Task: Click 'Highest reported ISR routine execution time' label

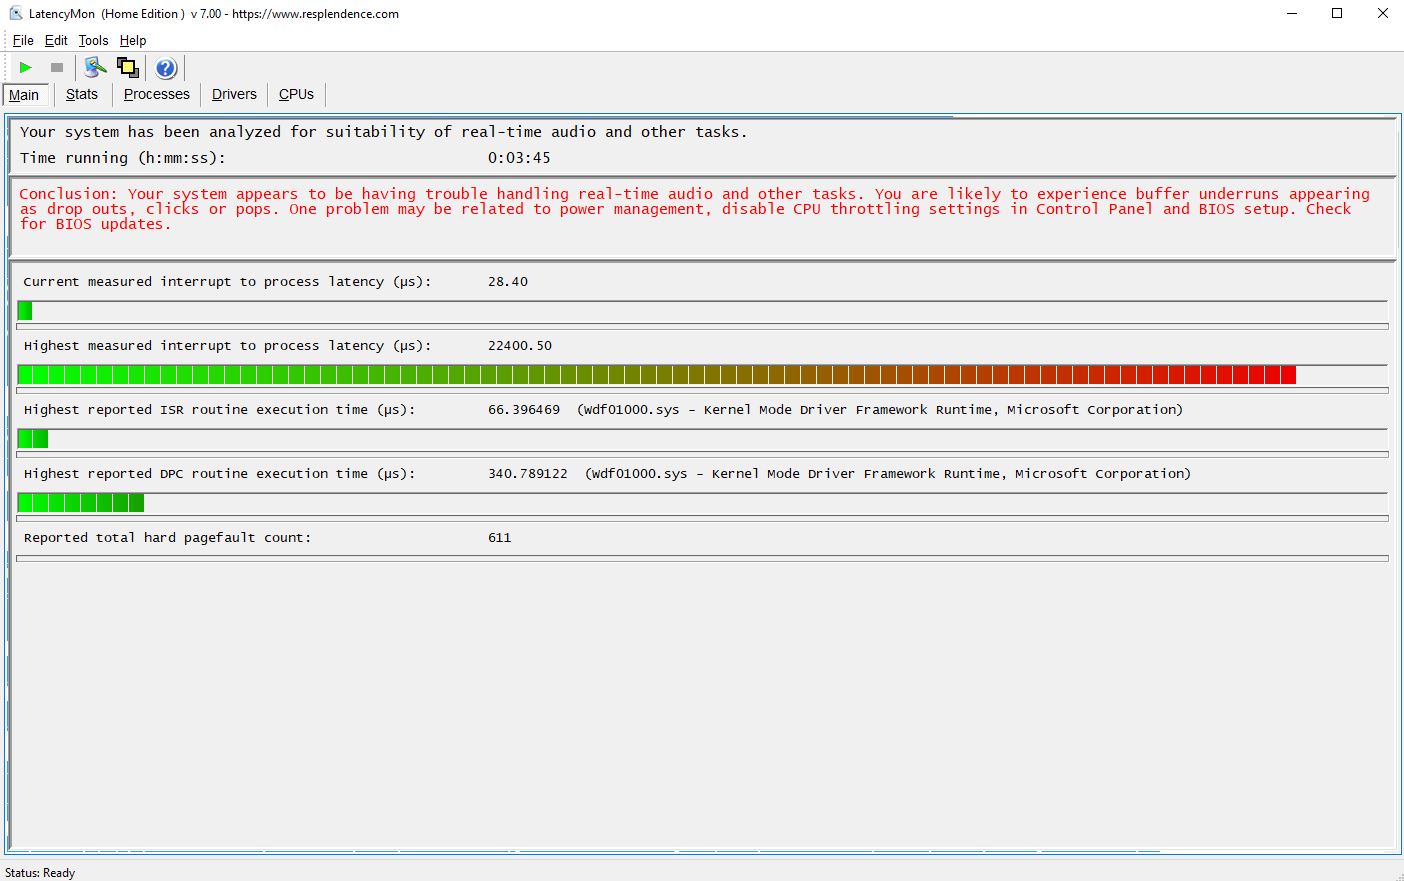Action: click(x=219, y=410)
